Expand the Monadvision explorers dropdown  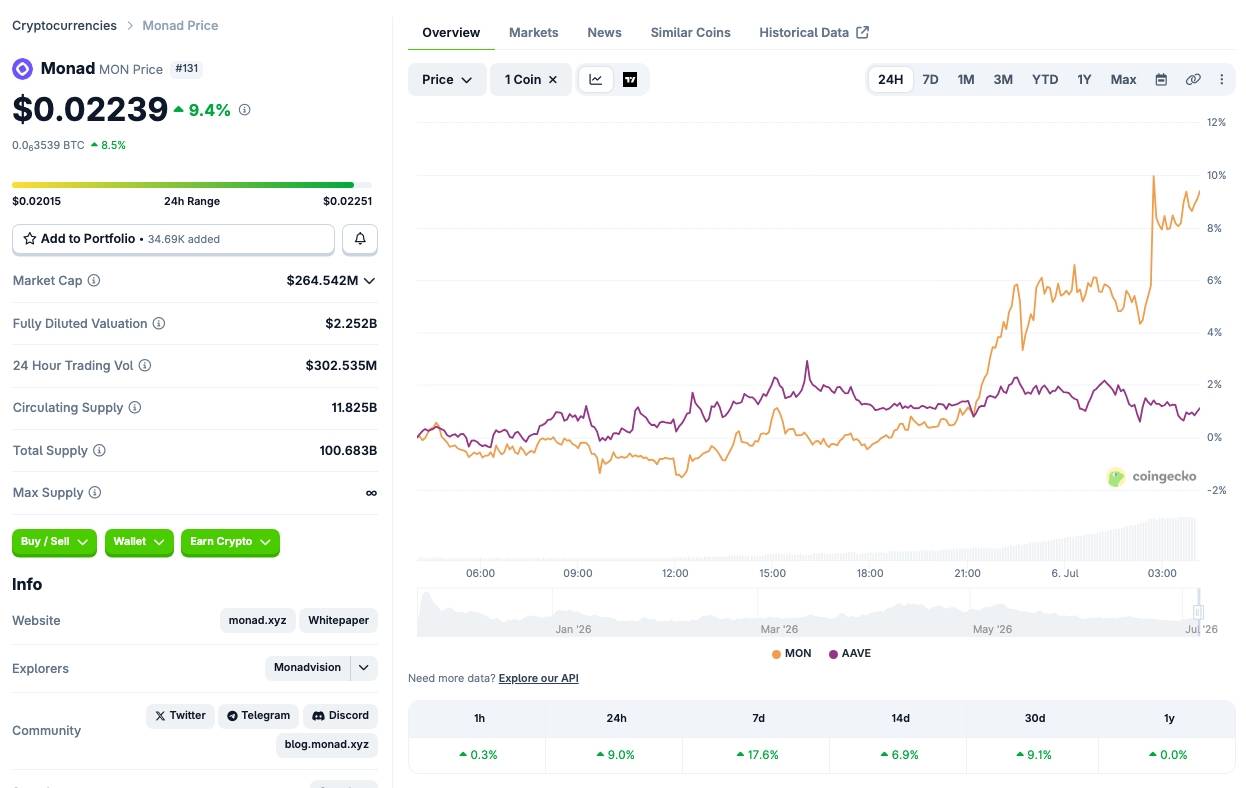click(364, 668)
